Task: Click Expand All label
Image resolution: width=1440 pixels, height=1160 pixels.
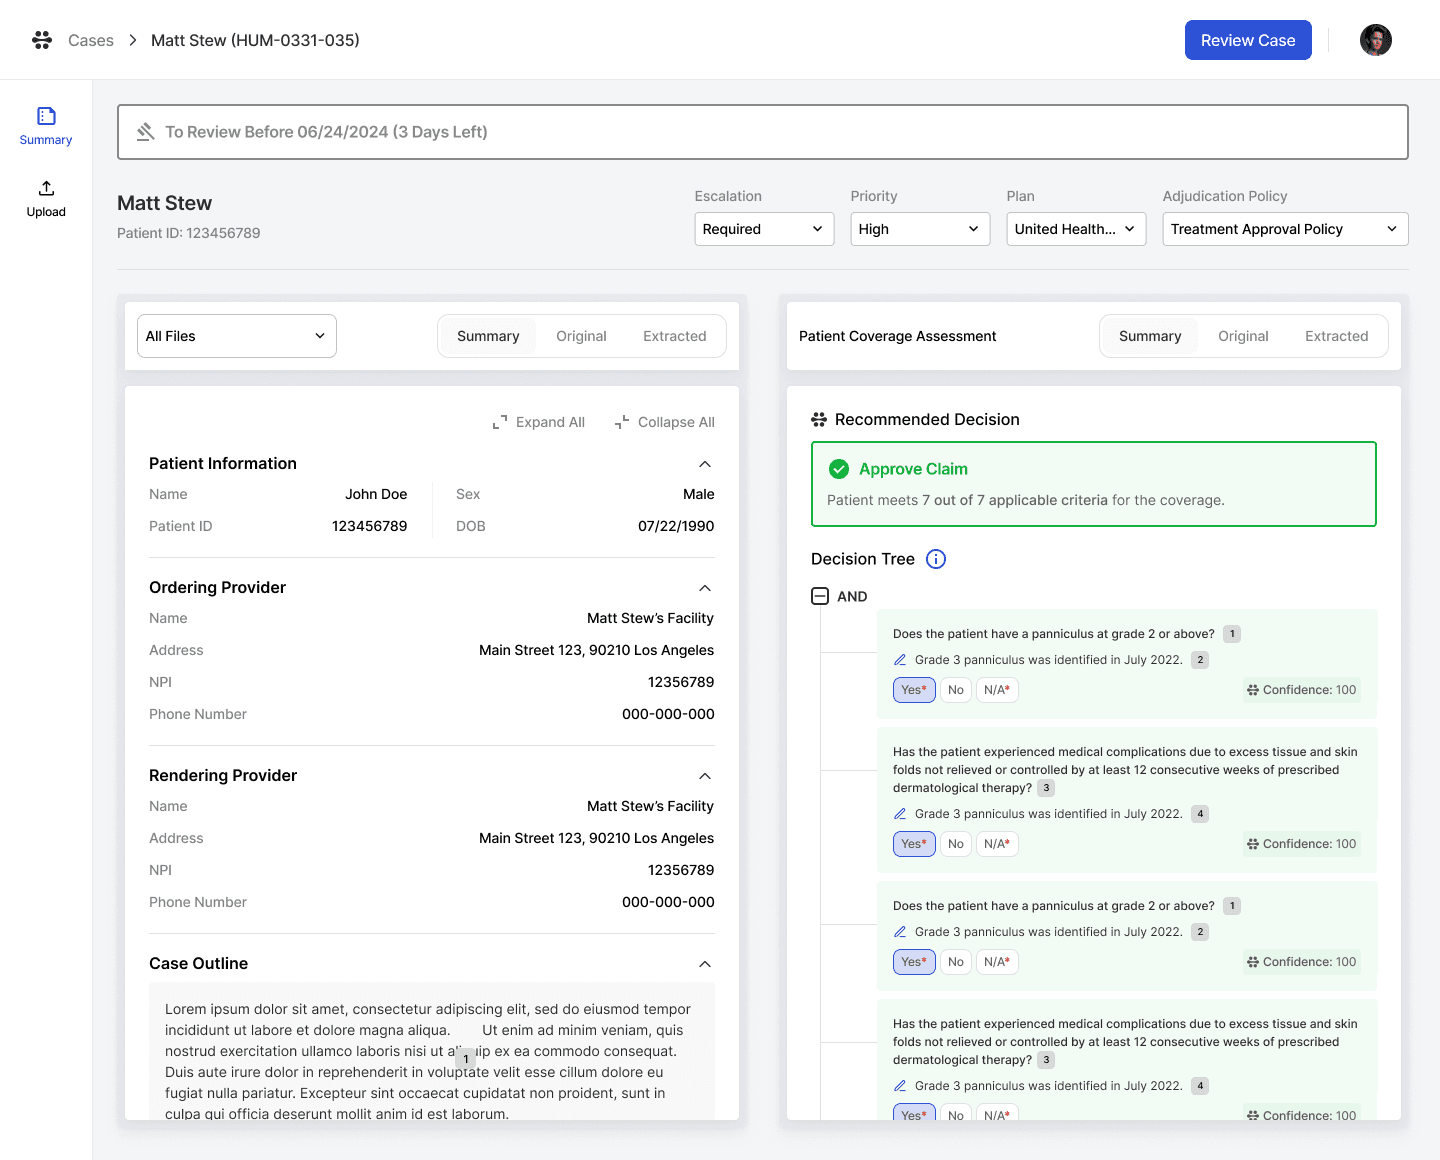Action: [x=550, y=422]
